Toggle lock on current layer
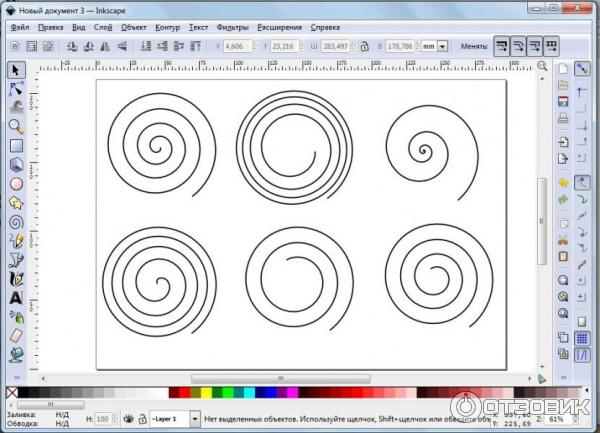 141,418
